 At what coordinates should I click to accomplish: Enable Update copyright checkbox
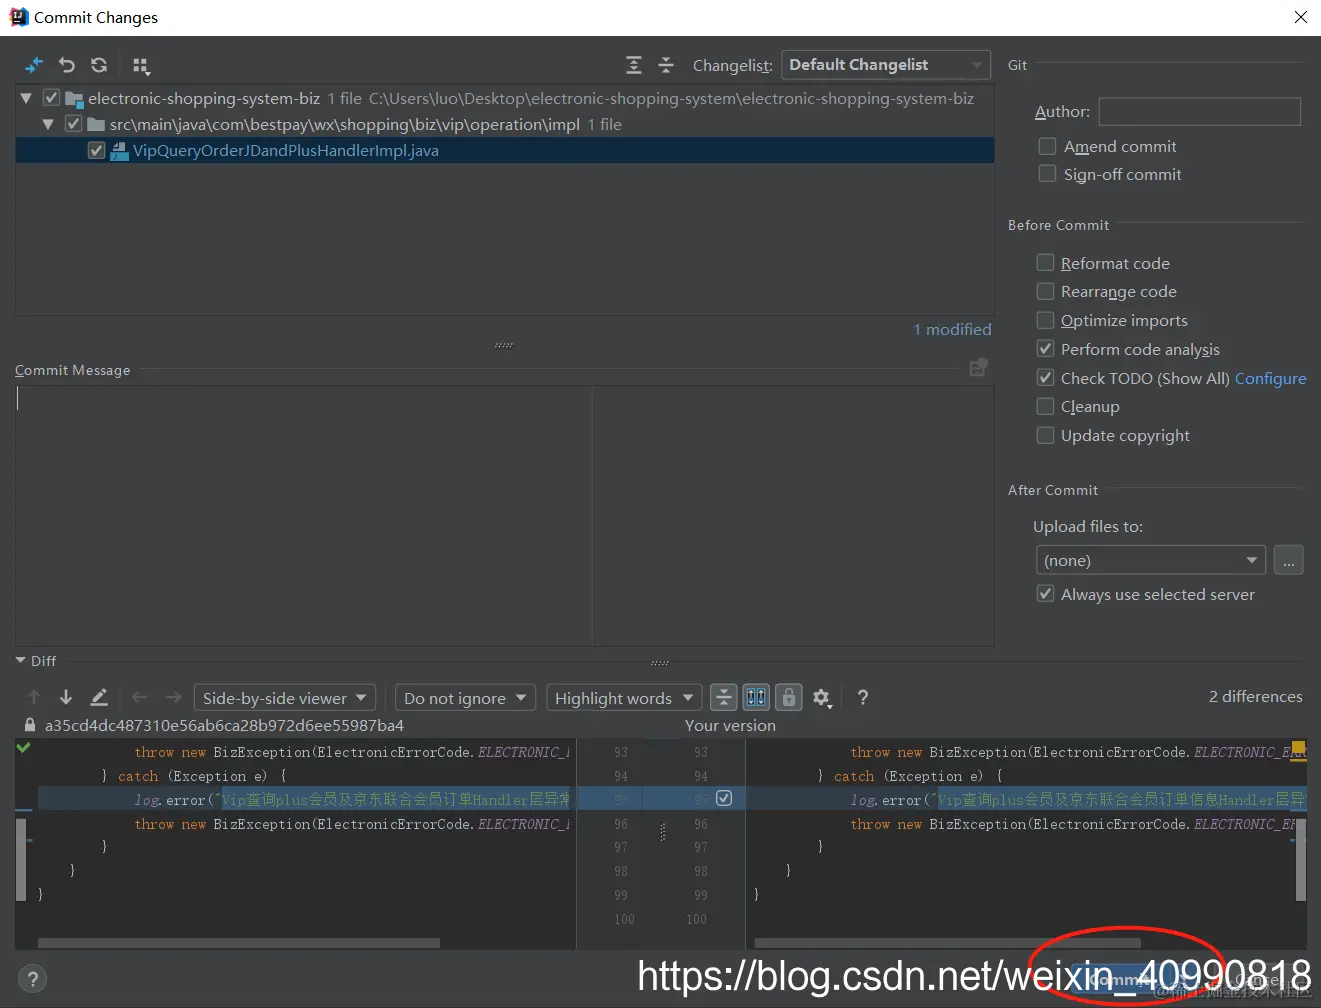click(x=1045, y=435)
